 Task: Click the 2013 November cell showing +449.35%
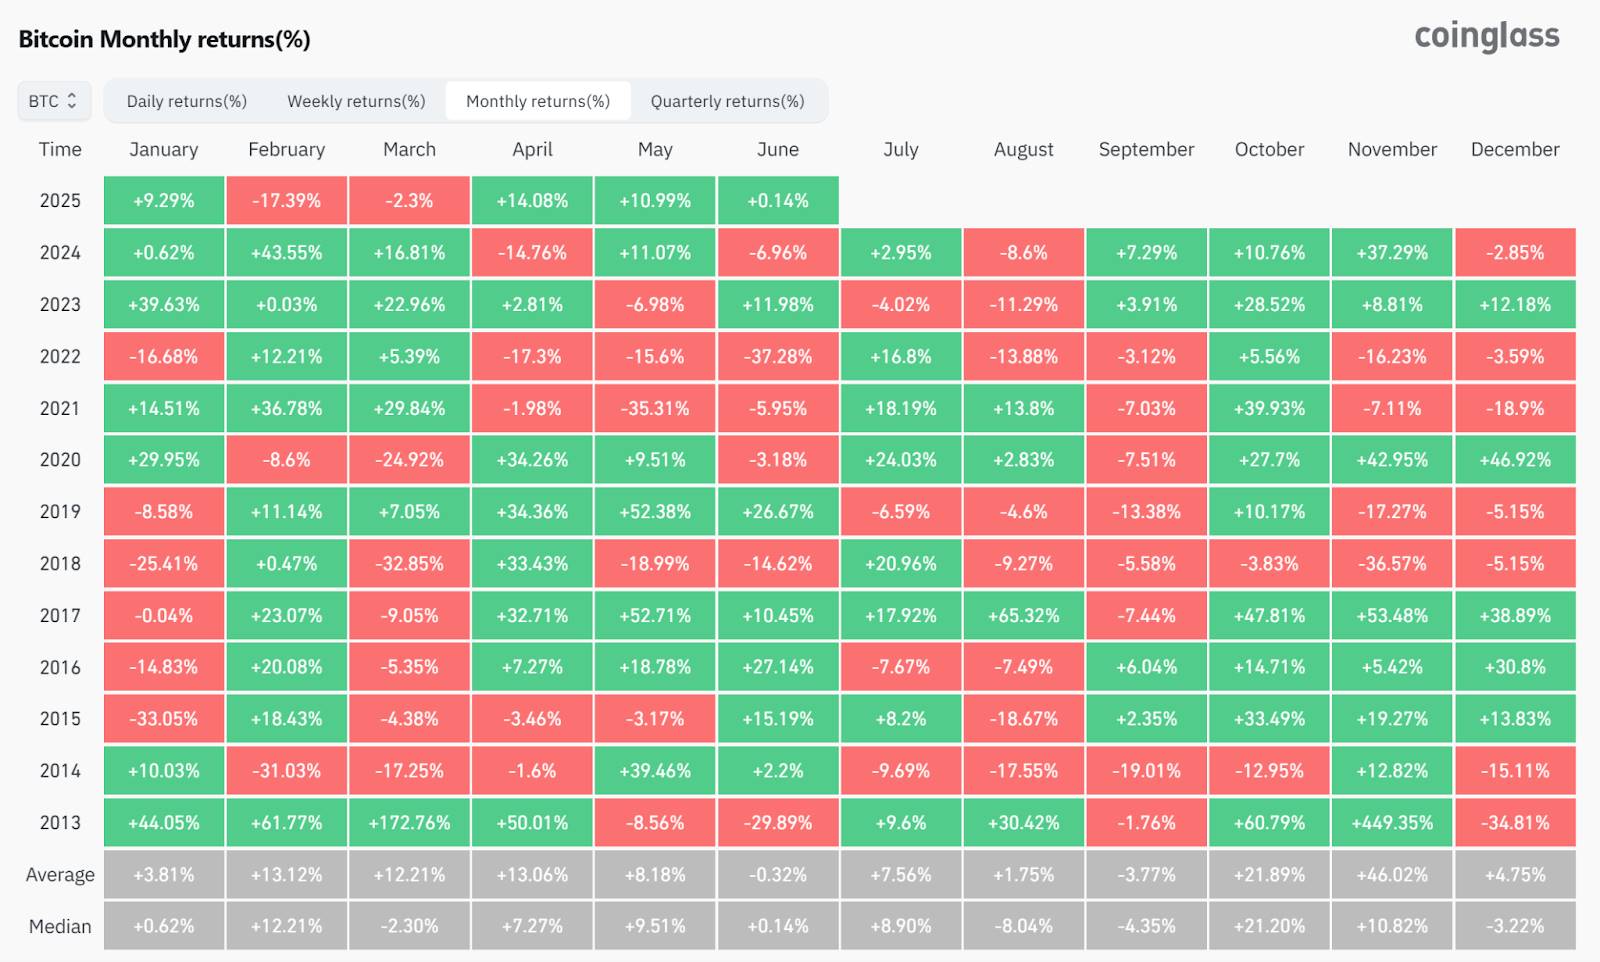click(x=1391, y=822)
